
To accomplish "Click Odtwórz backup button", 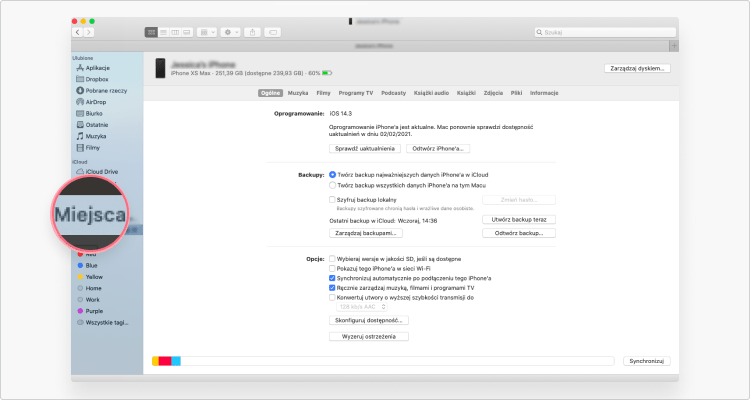I will 519,233.
